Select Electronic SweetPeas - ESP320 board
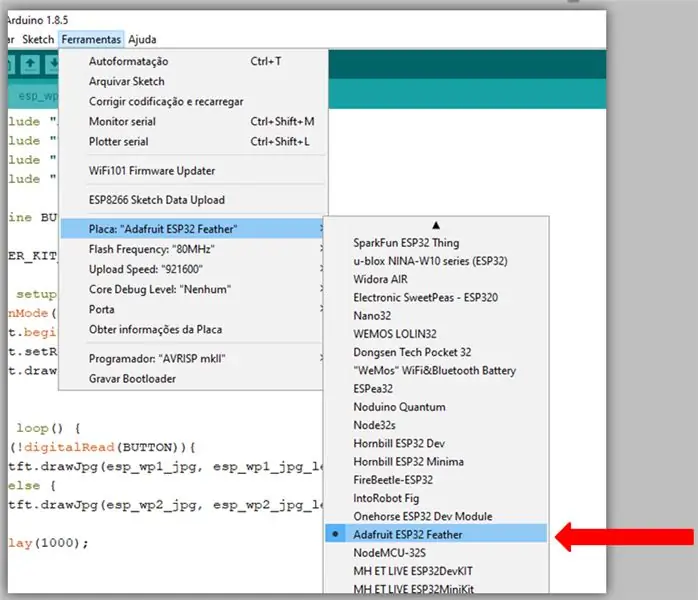Image resolution: width=698 pixels, height=600 pixels. coord(436,298)
